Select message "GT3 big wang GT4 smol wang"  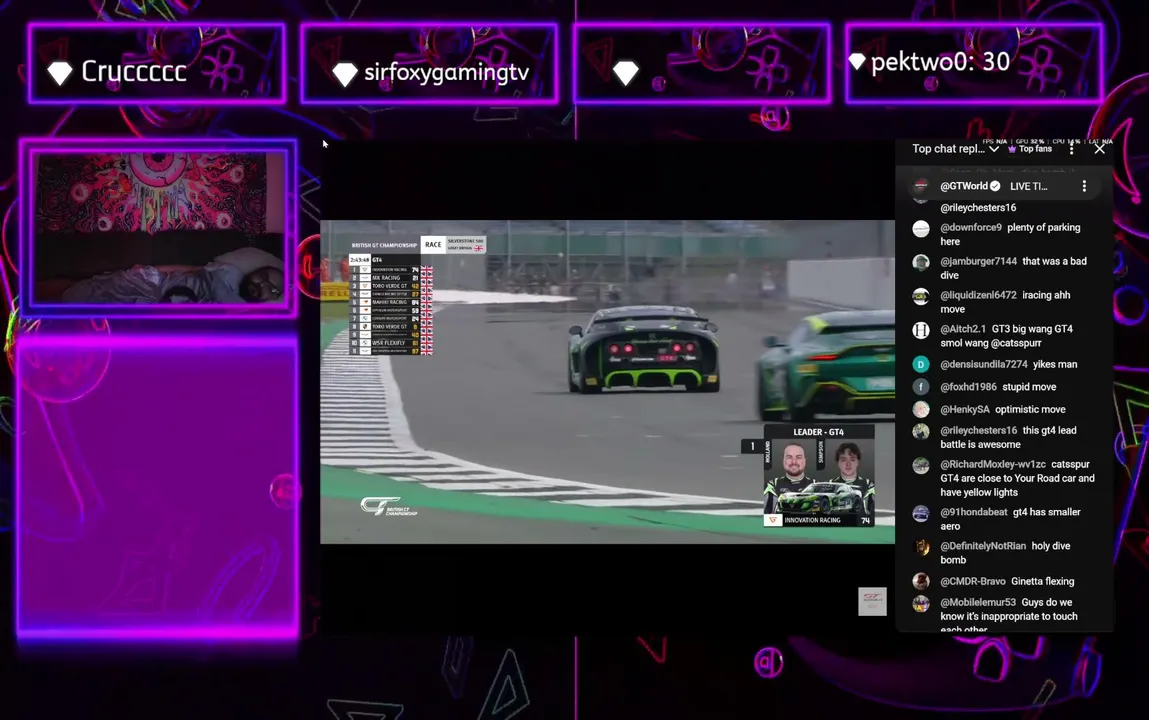click(x=1007, y=335)
